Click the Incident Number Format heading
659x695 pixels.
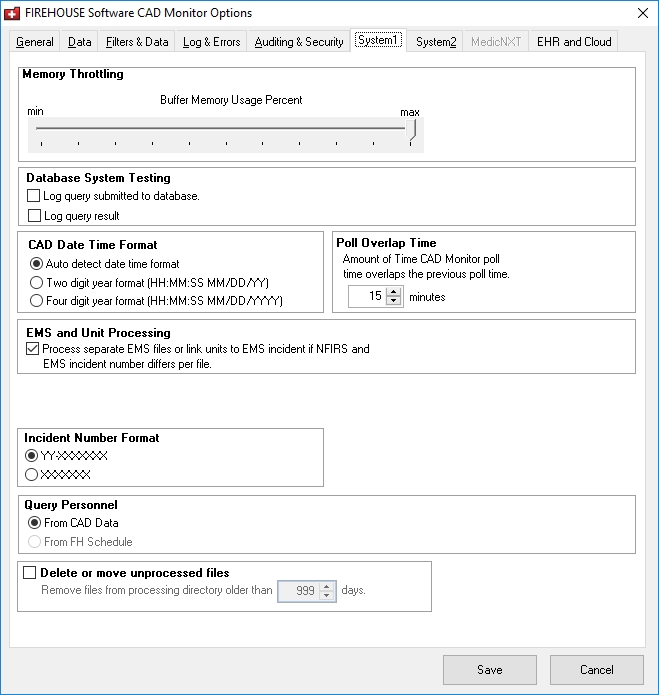92,438
